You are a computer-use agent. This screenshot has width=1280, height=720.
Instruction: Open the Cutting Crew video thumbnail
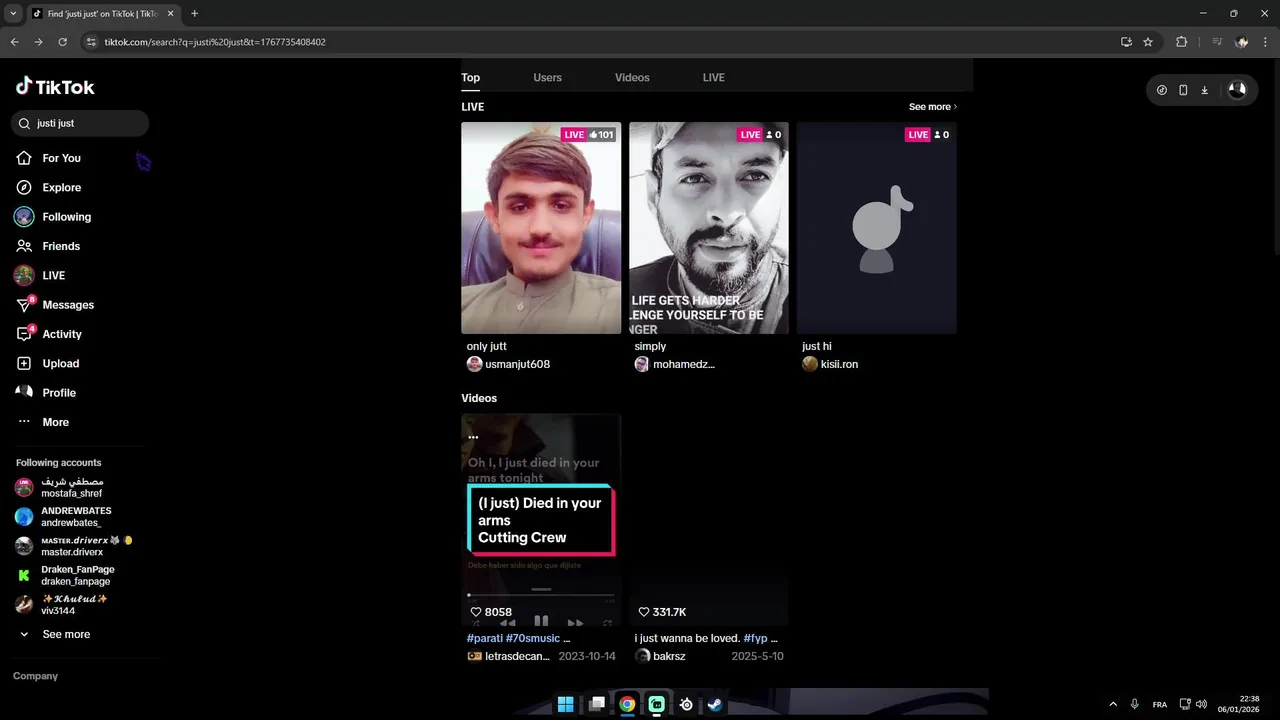(541, 520)
